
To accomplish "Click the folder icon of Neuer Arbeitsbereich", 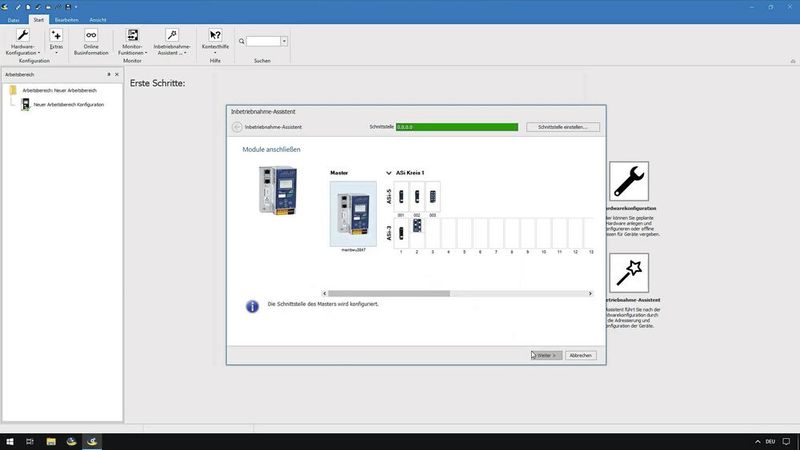I will pyautogui.click(x=13, y=90).
